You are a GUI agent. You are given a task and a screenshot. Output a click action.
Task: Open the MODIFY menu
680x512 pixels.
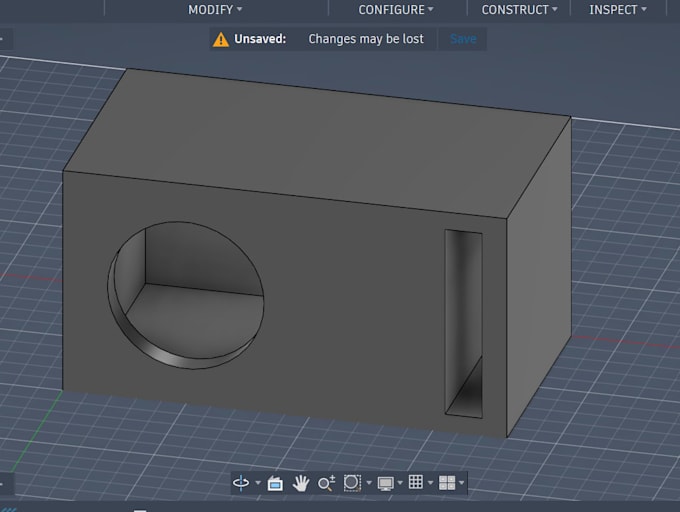point(215,10)
